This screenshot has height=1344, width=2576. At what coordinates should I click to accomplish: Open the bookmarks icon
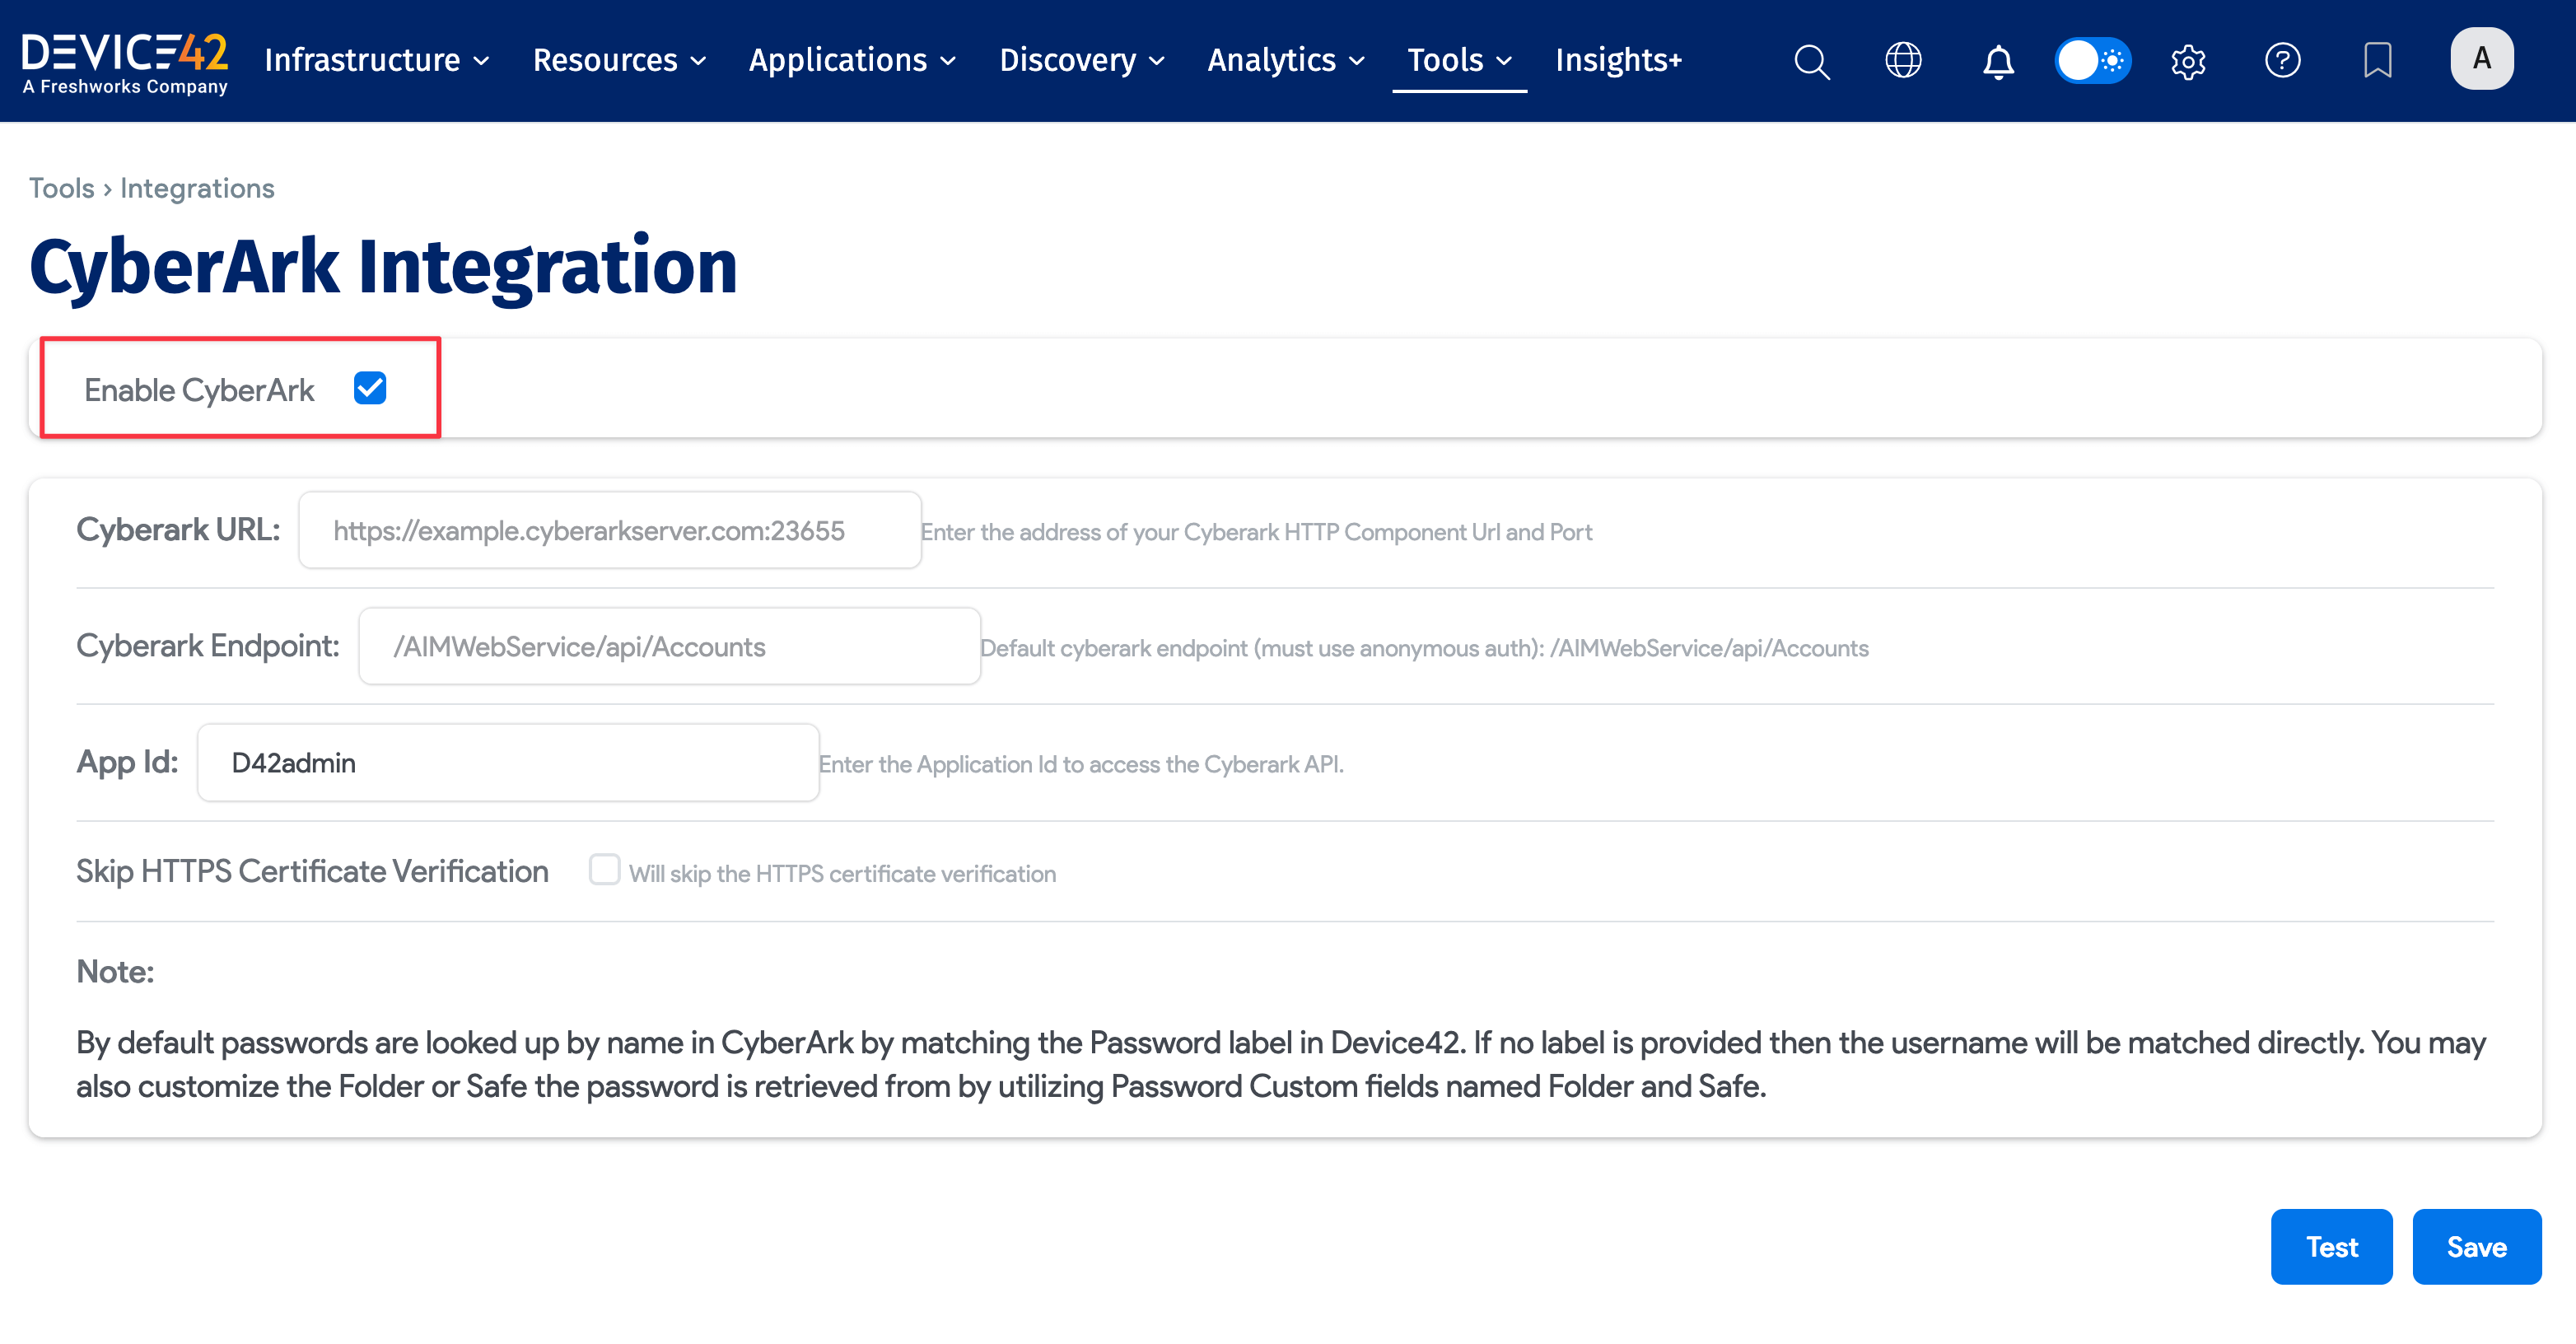pyautogui.click(x=2378, y=61)
